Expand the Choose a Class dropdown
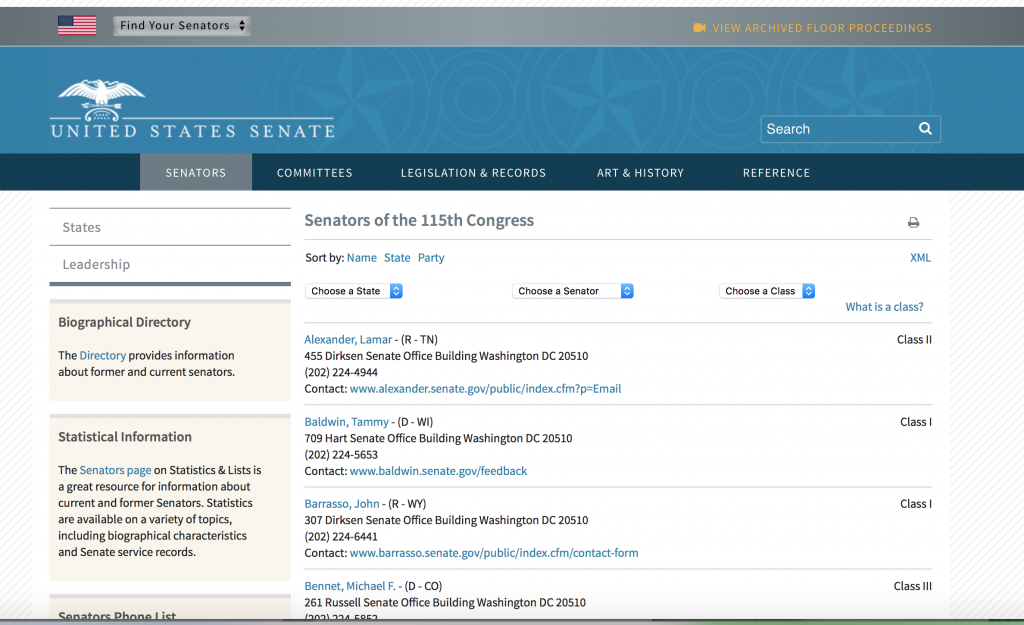The width and height of the screenshot is (1024, 625). click(x=767, y=291)
